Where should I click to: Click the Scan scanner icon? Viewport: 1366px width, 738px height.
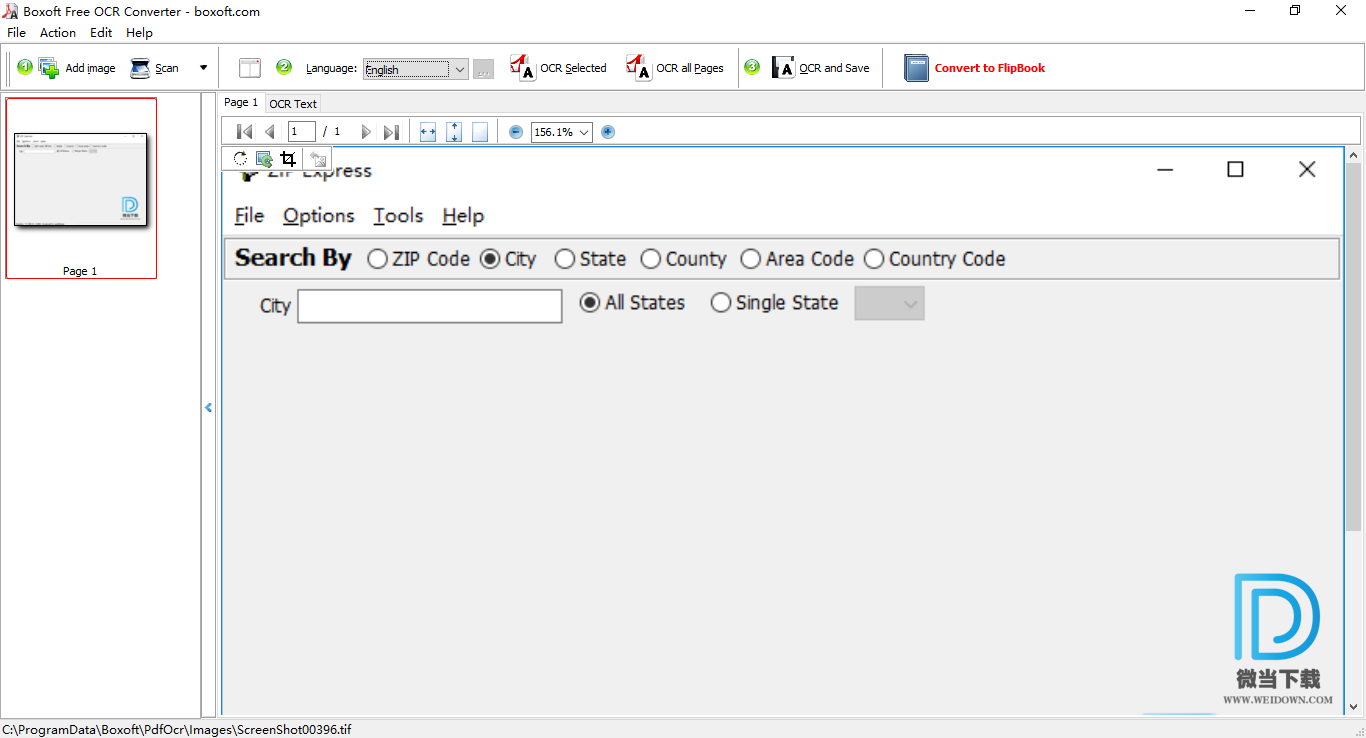[x=140, y=68]
